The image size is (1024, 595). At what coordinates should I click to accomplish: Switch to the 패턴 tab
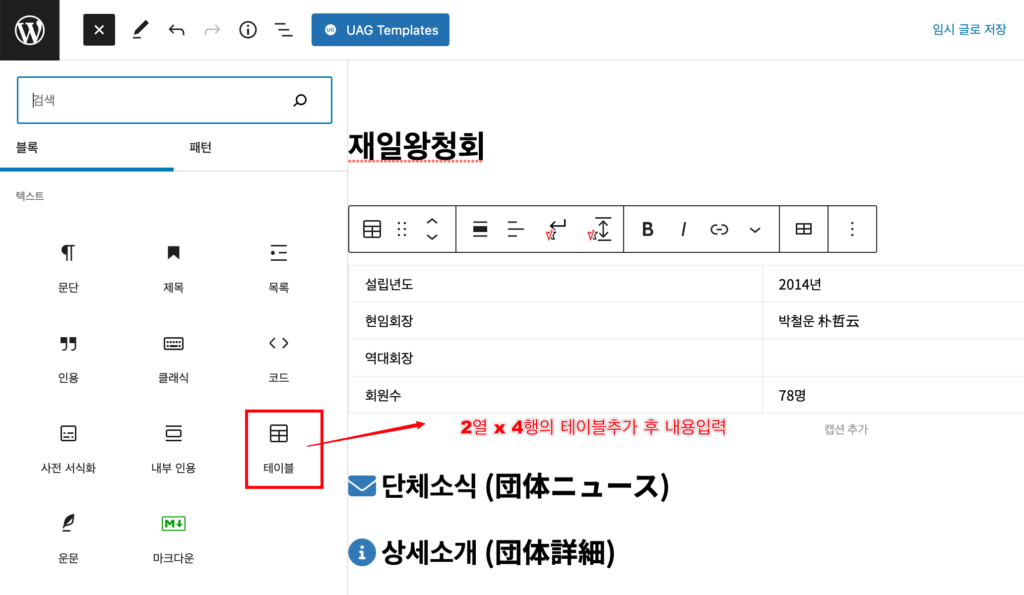click(x=201, y=148)
